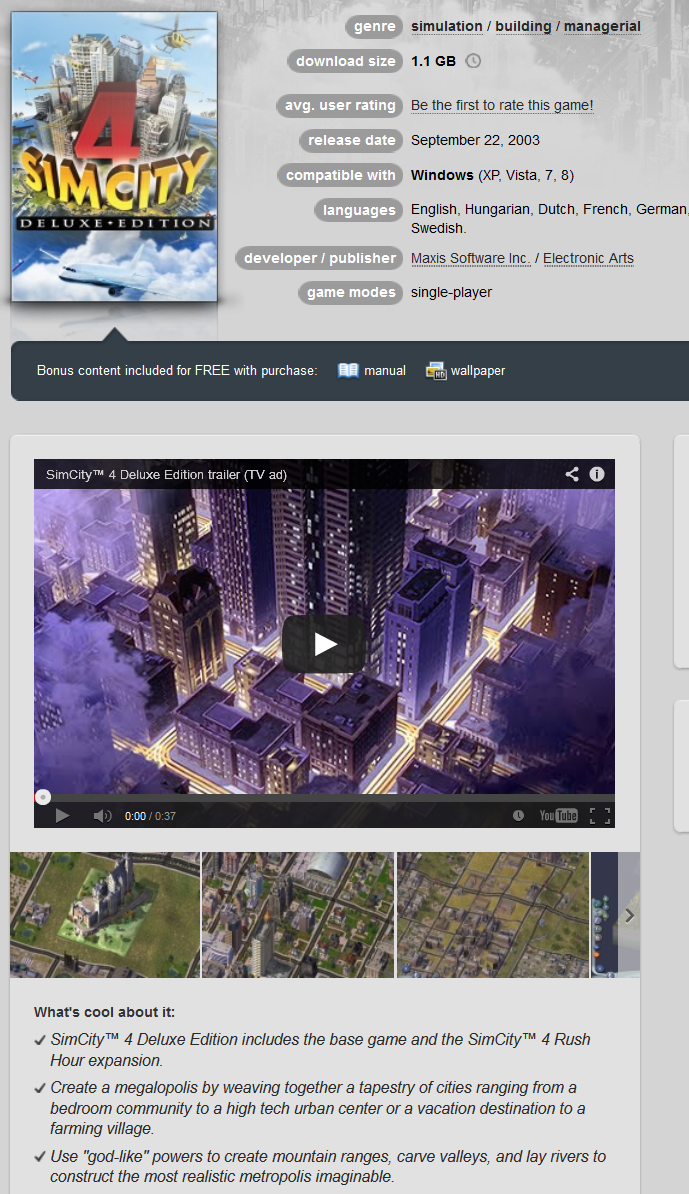This screenshot has height=1194, width=689.
Task: Play the trailer with center play button
Action: [324, 643]
